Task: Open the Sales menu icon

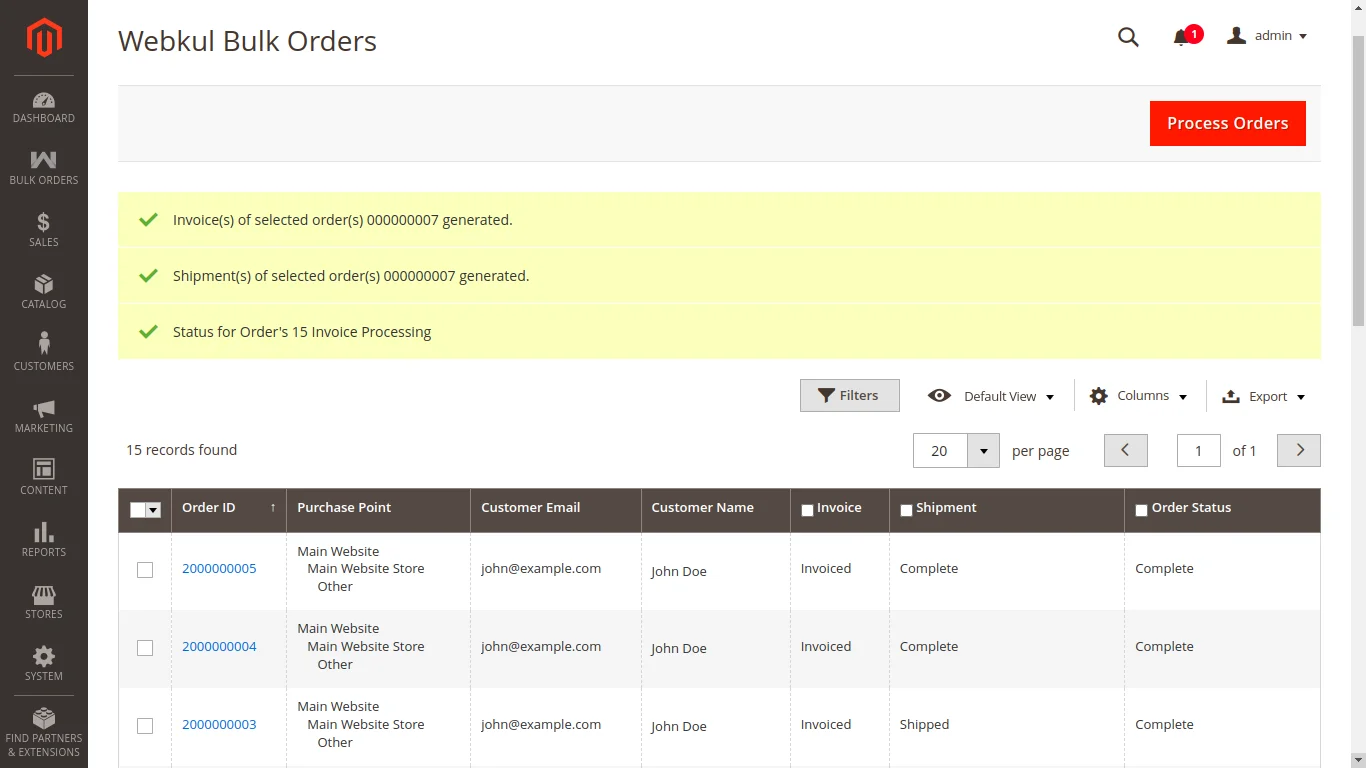Action: (x=43, y=227)
